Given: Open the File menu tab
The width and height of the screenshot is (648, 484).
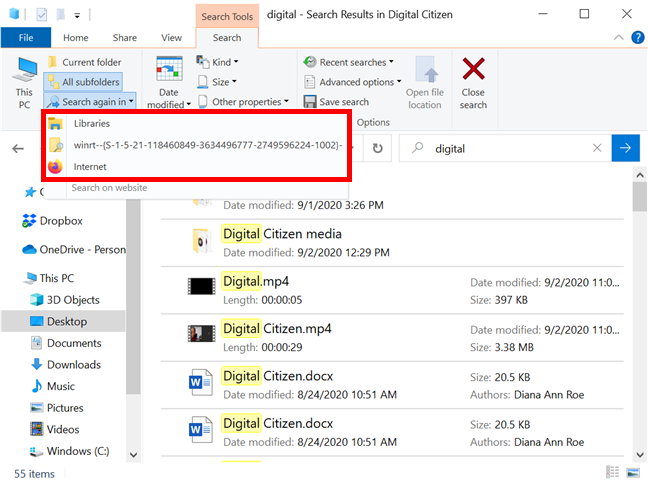Looking at the screenshot, I should point(26,38).
